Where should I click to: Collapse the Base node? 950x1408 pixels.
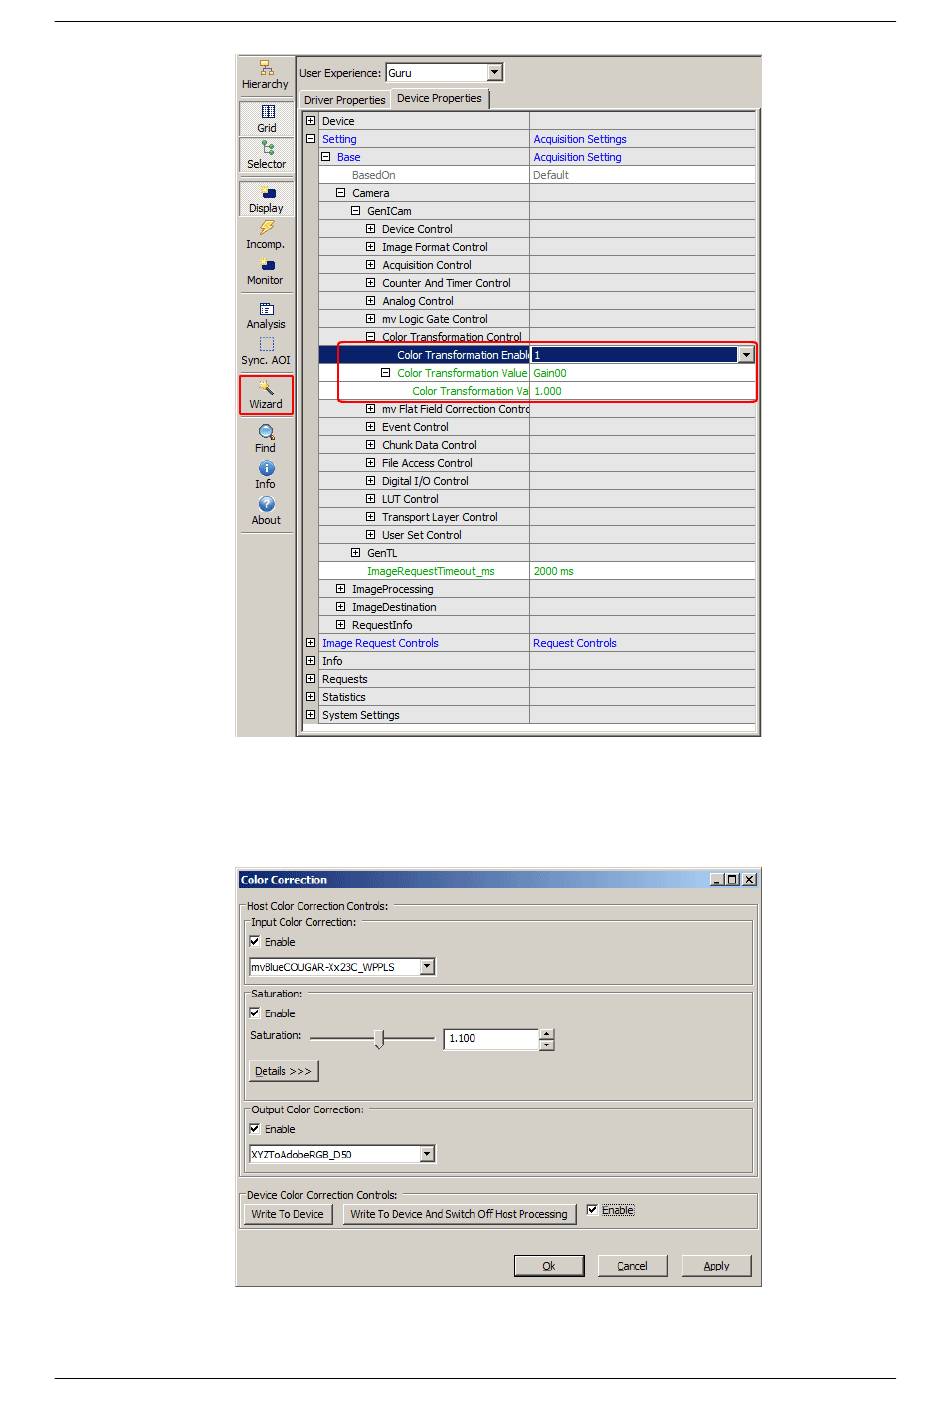[x=325, y=157]
